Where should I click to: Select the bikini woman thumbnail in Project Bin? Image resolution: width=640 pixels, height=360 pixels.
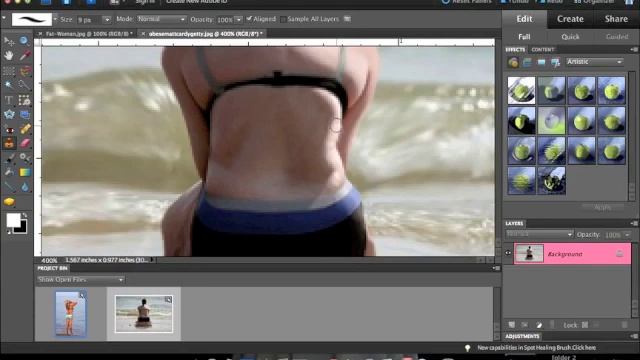71,313
